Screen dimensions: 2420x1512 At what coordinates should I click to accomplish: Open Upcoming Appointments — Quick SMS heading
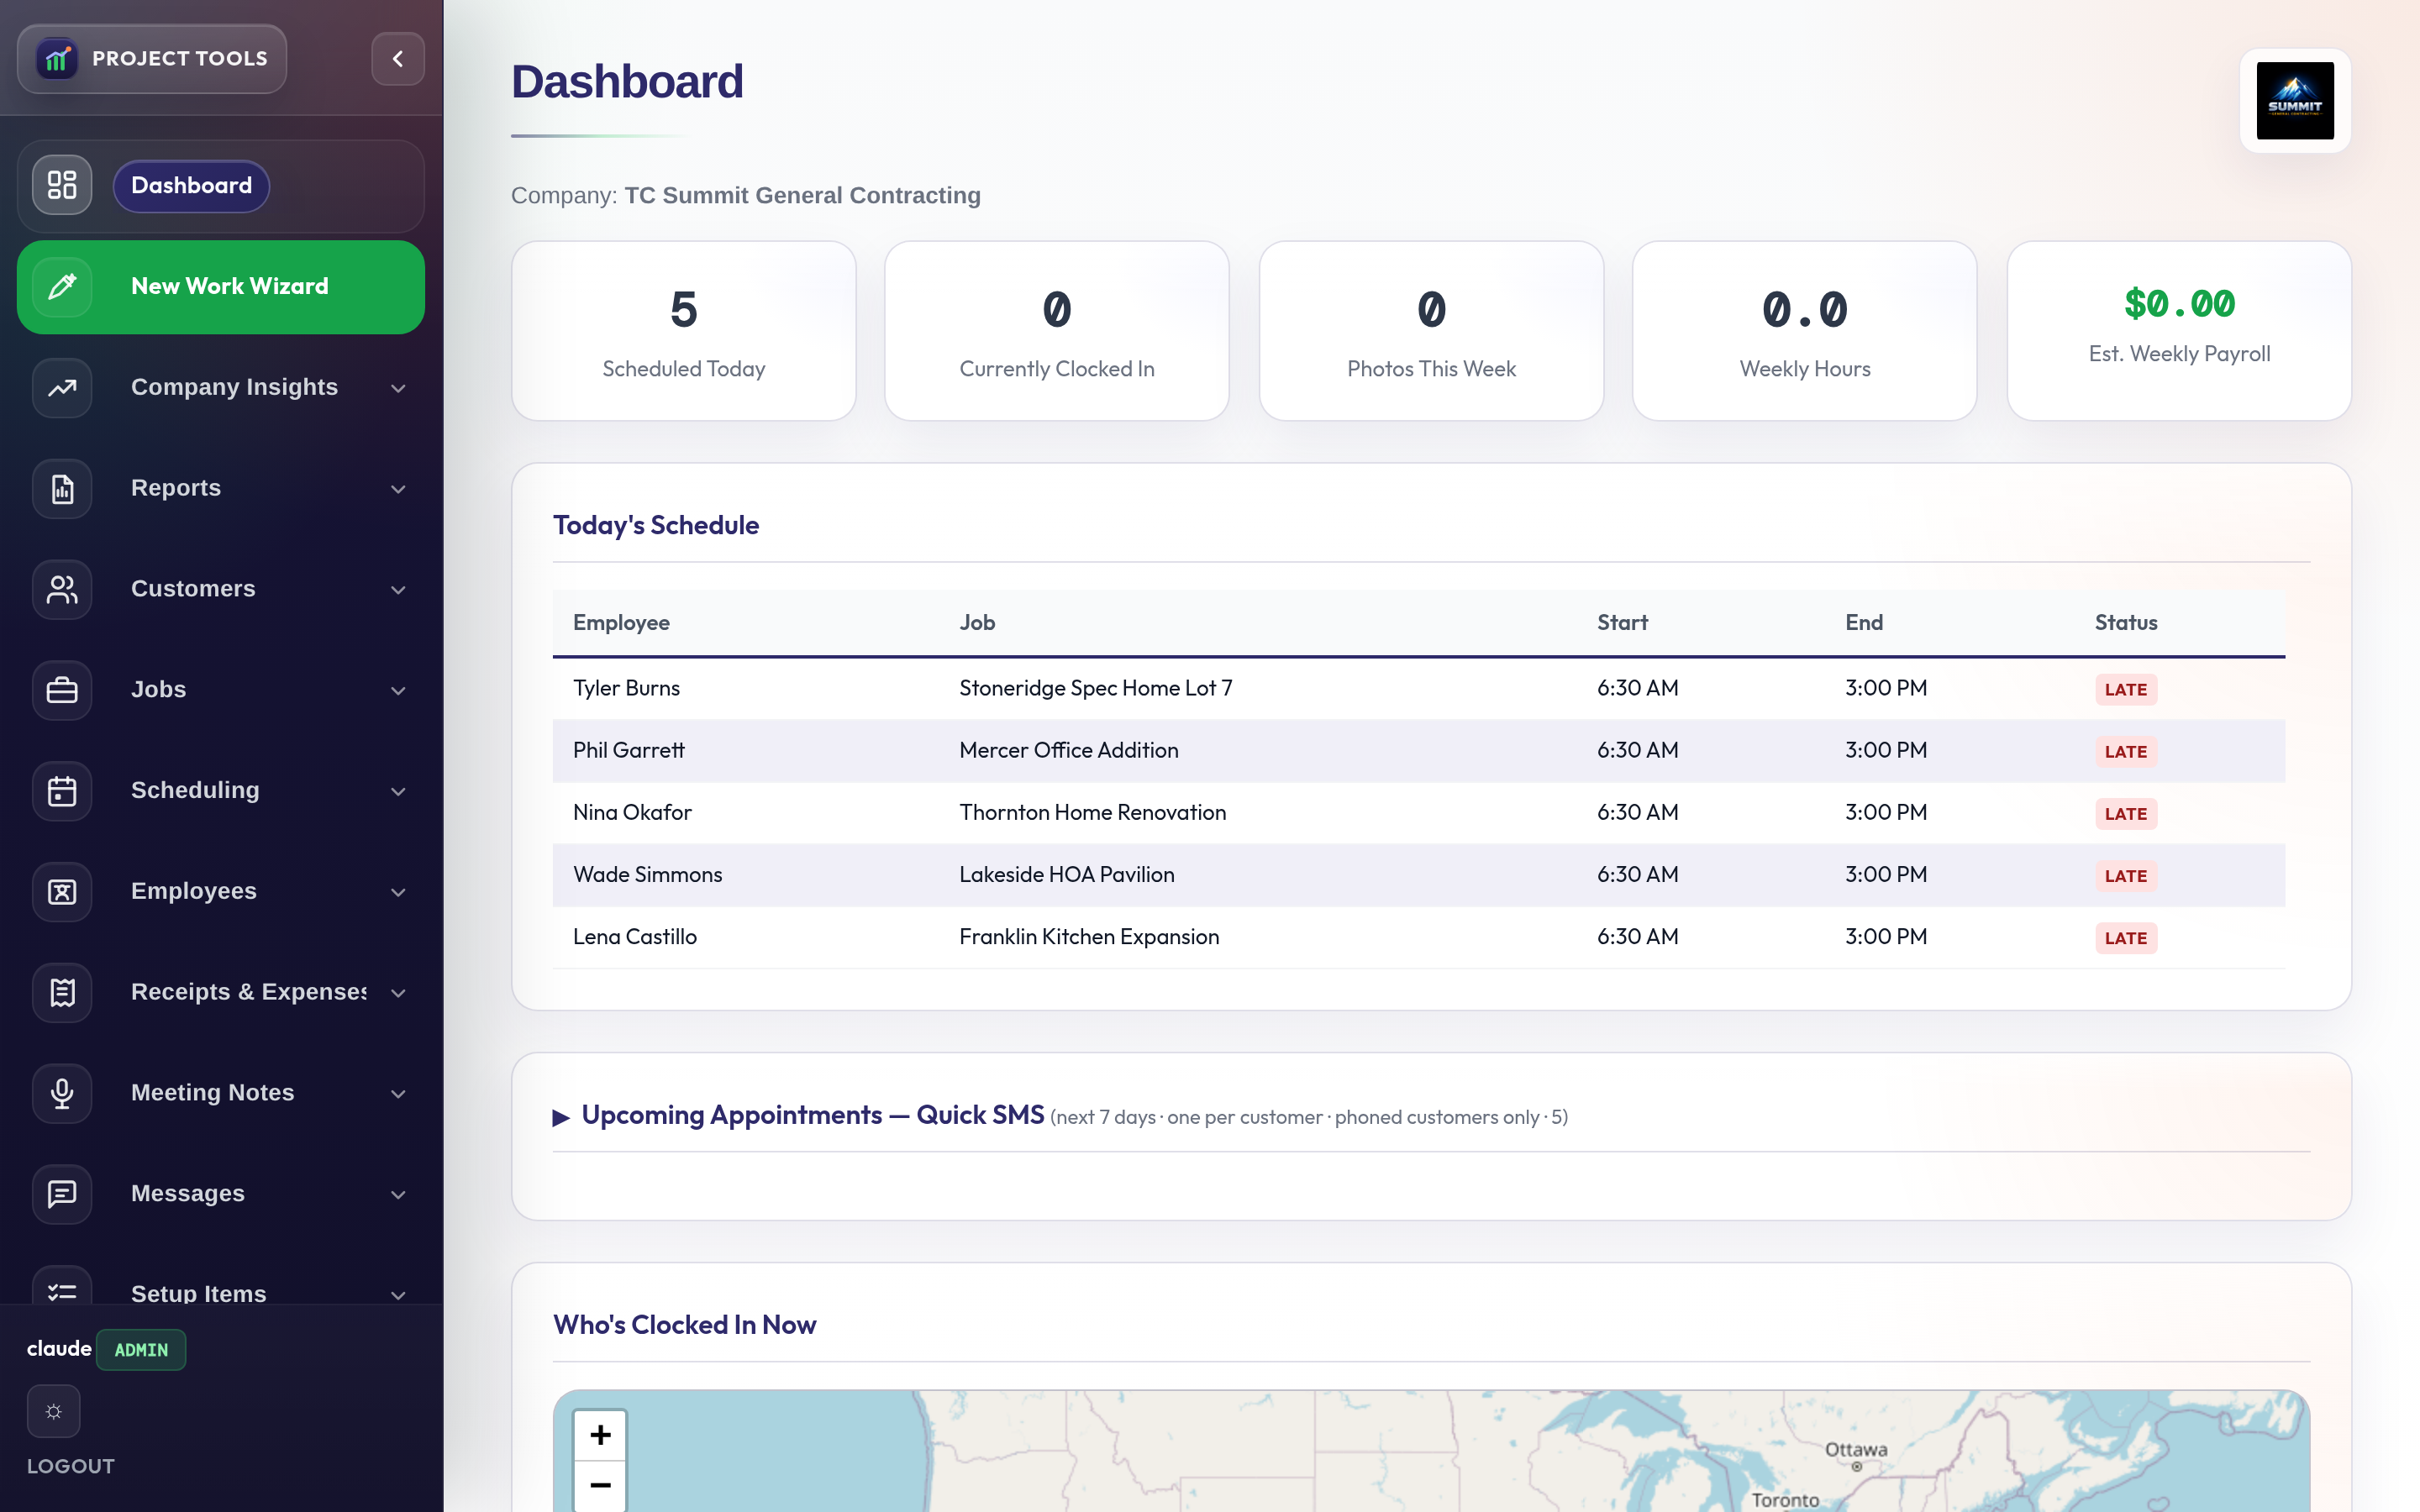(x=813, y=1115)
